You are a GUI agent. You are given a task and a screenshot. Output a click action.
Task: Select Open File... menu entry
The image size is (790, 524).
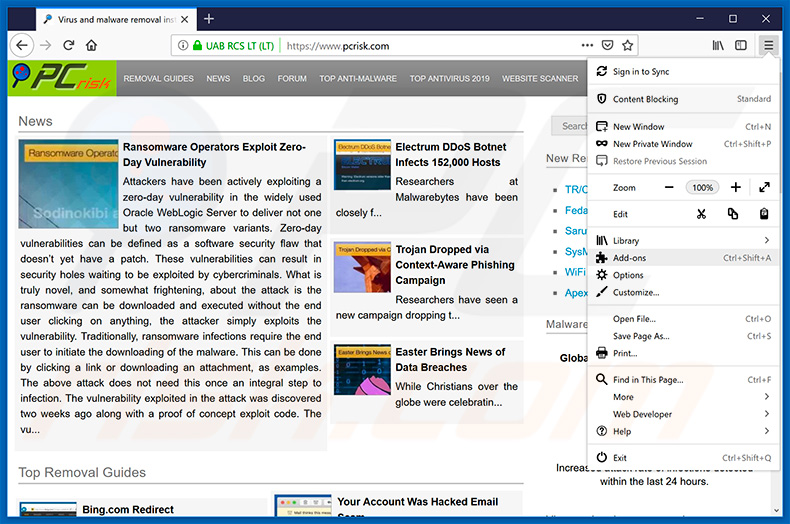pos(683,319)
